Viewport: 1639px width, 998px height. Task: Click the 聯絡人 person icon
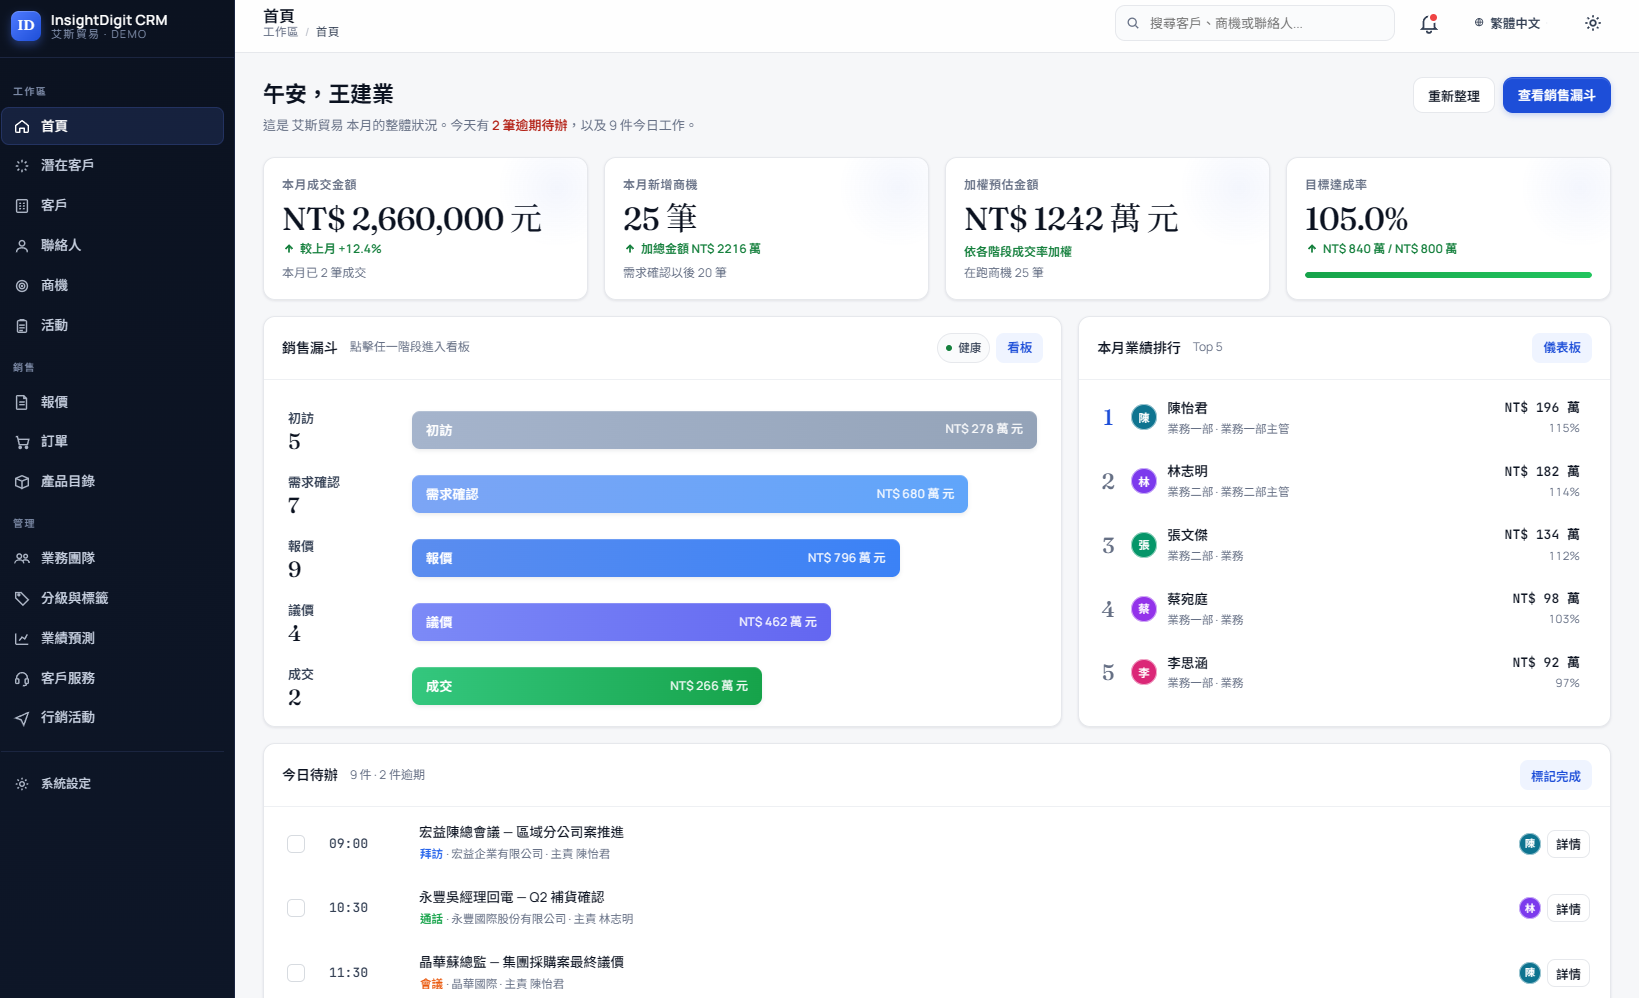point(22,246)
